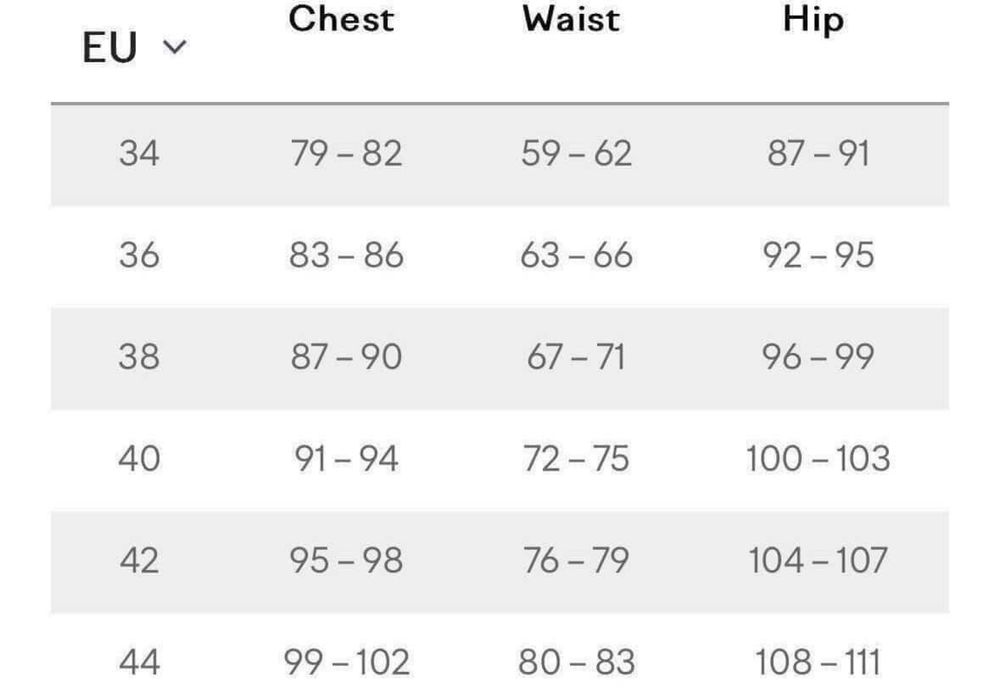
Task: Select chest measurement 99 – 102
Action: point(346,662)
